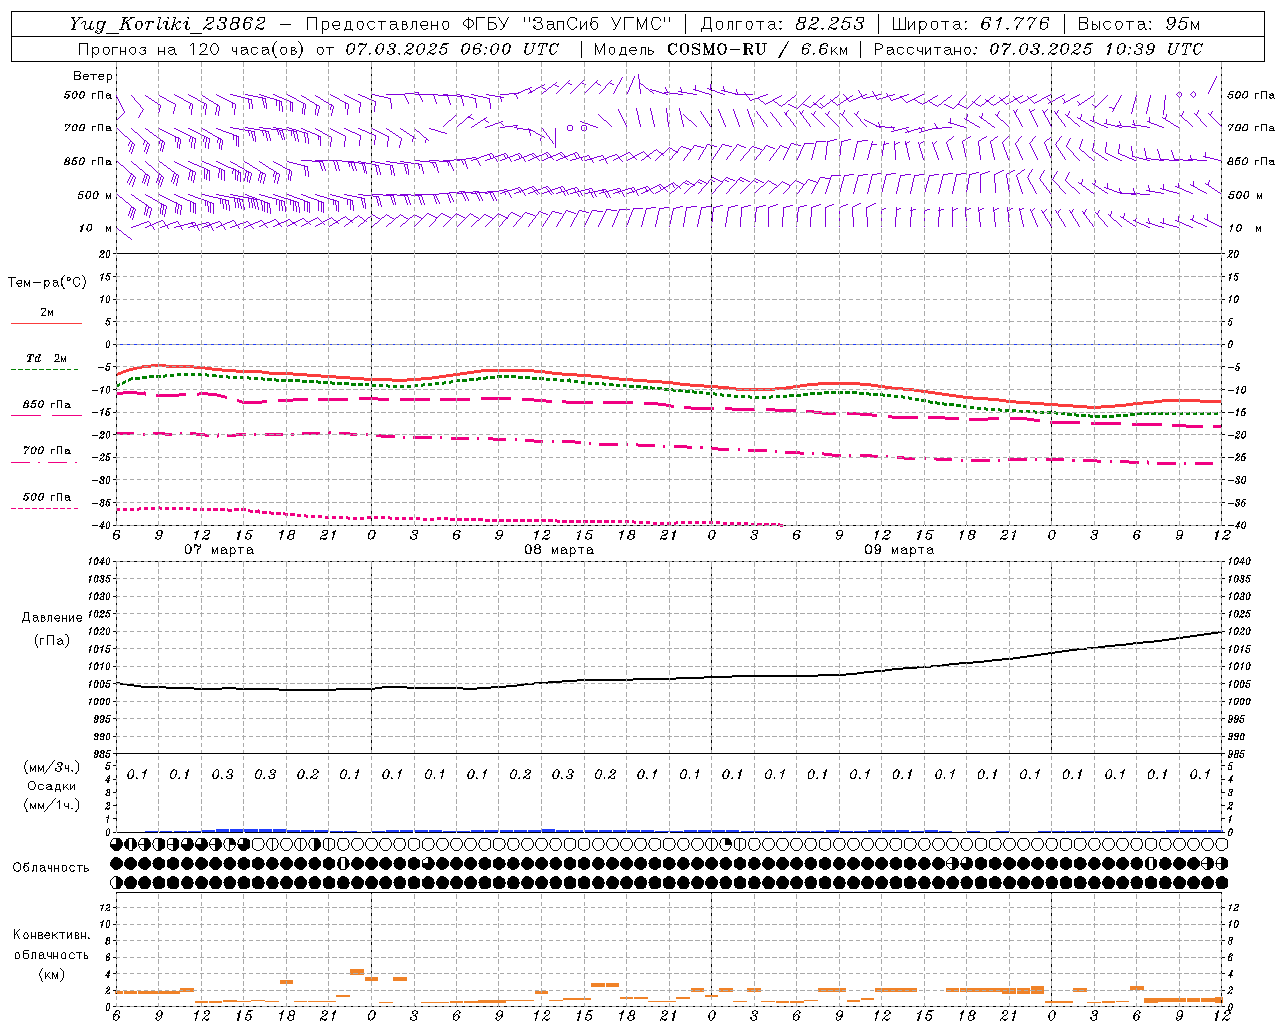Click the Тем-ра(°C) panel label
1280x1024 pixels.
click(x=47, y=283)
